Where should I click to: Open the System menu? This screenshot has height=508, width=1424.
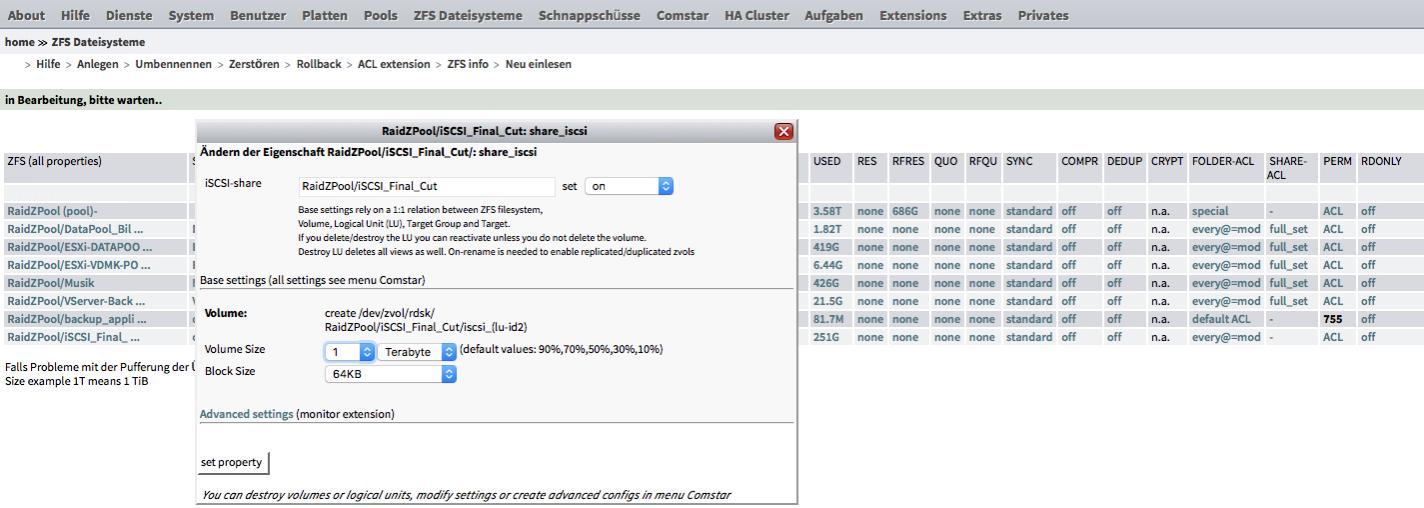[x=191, y=15]
